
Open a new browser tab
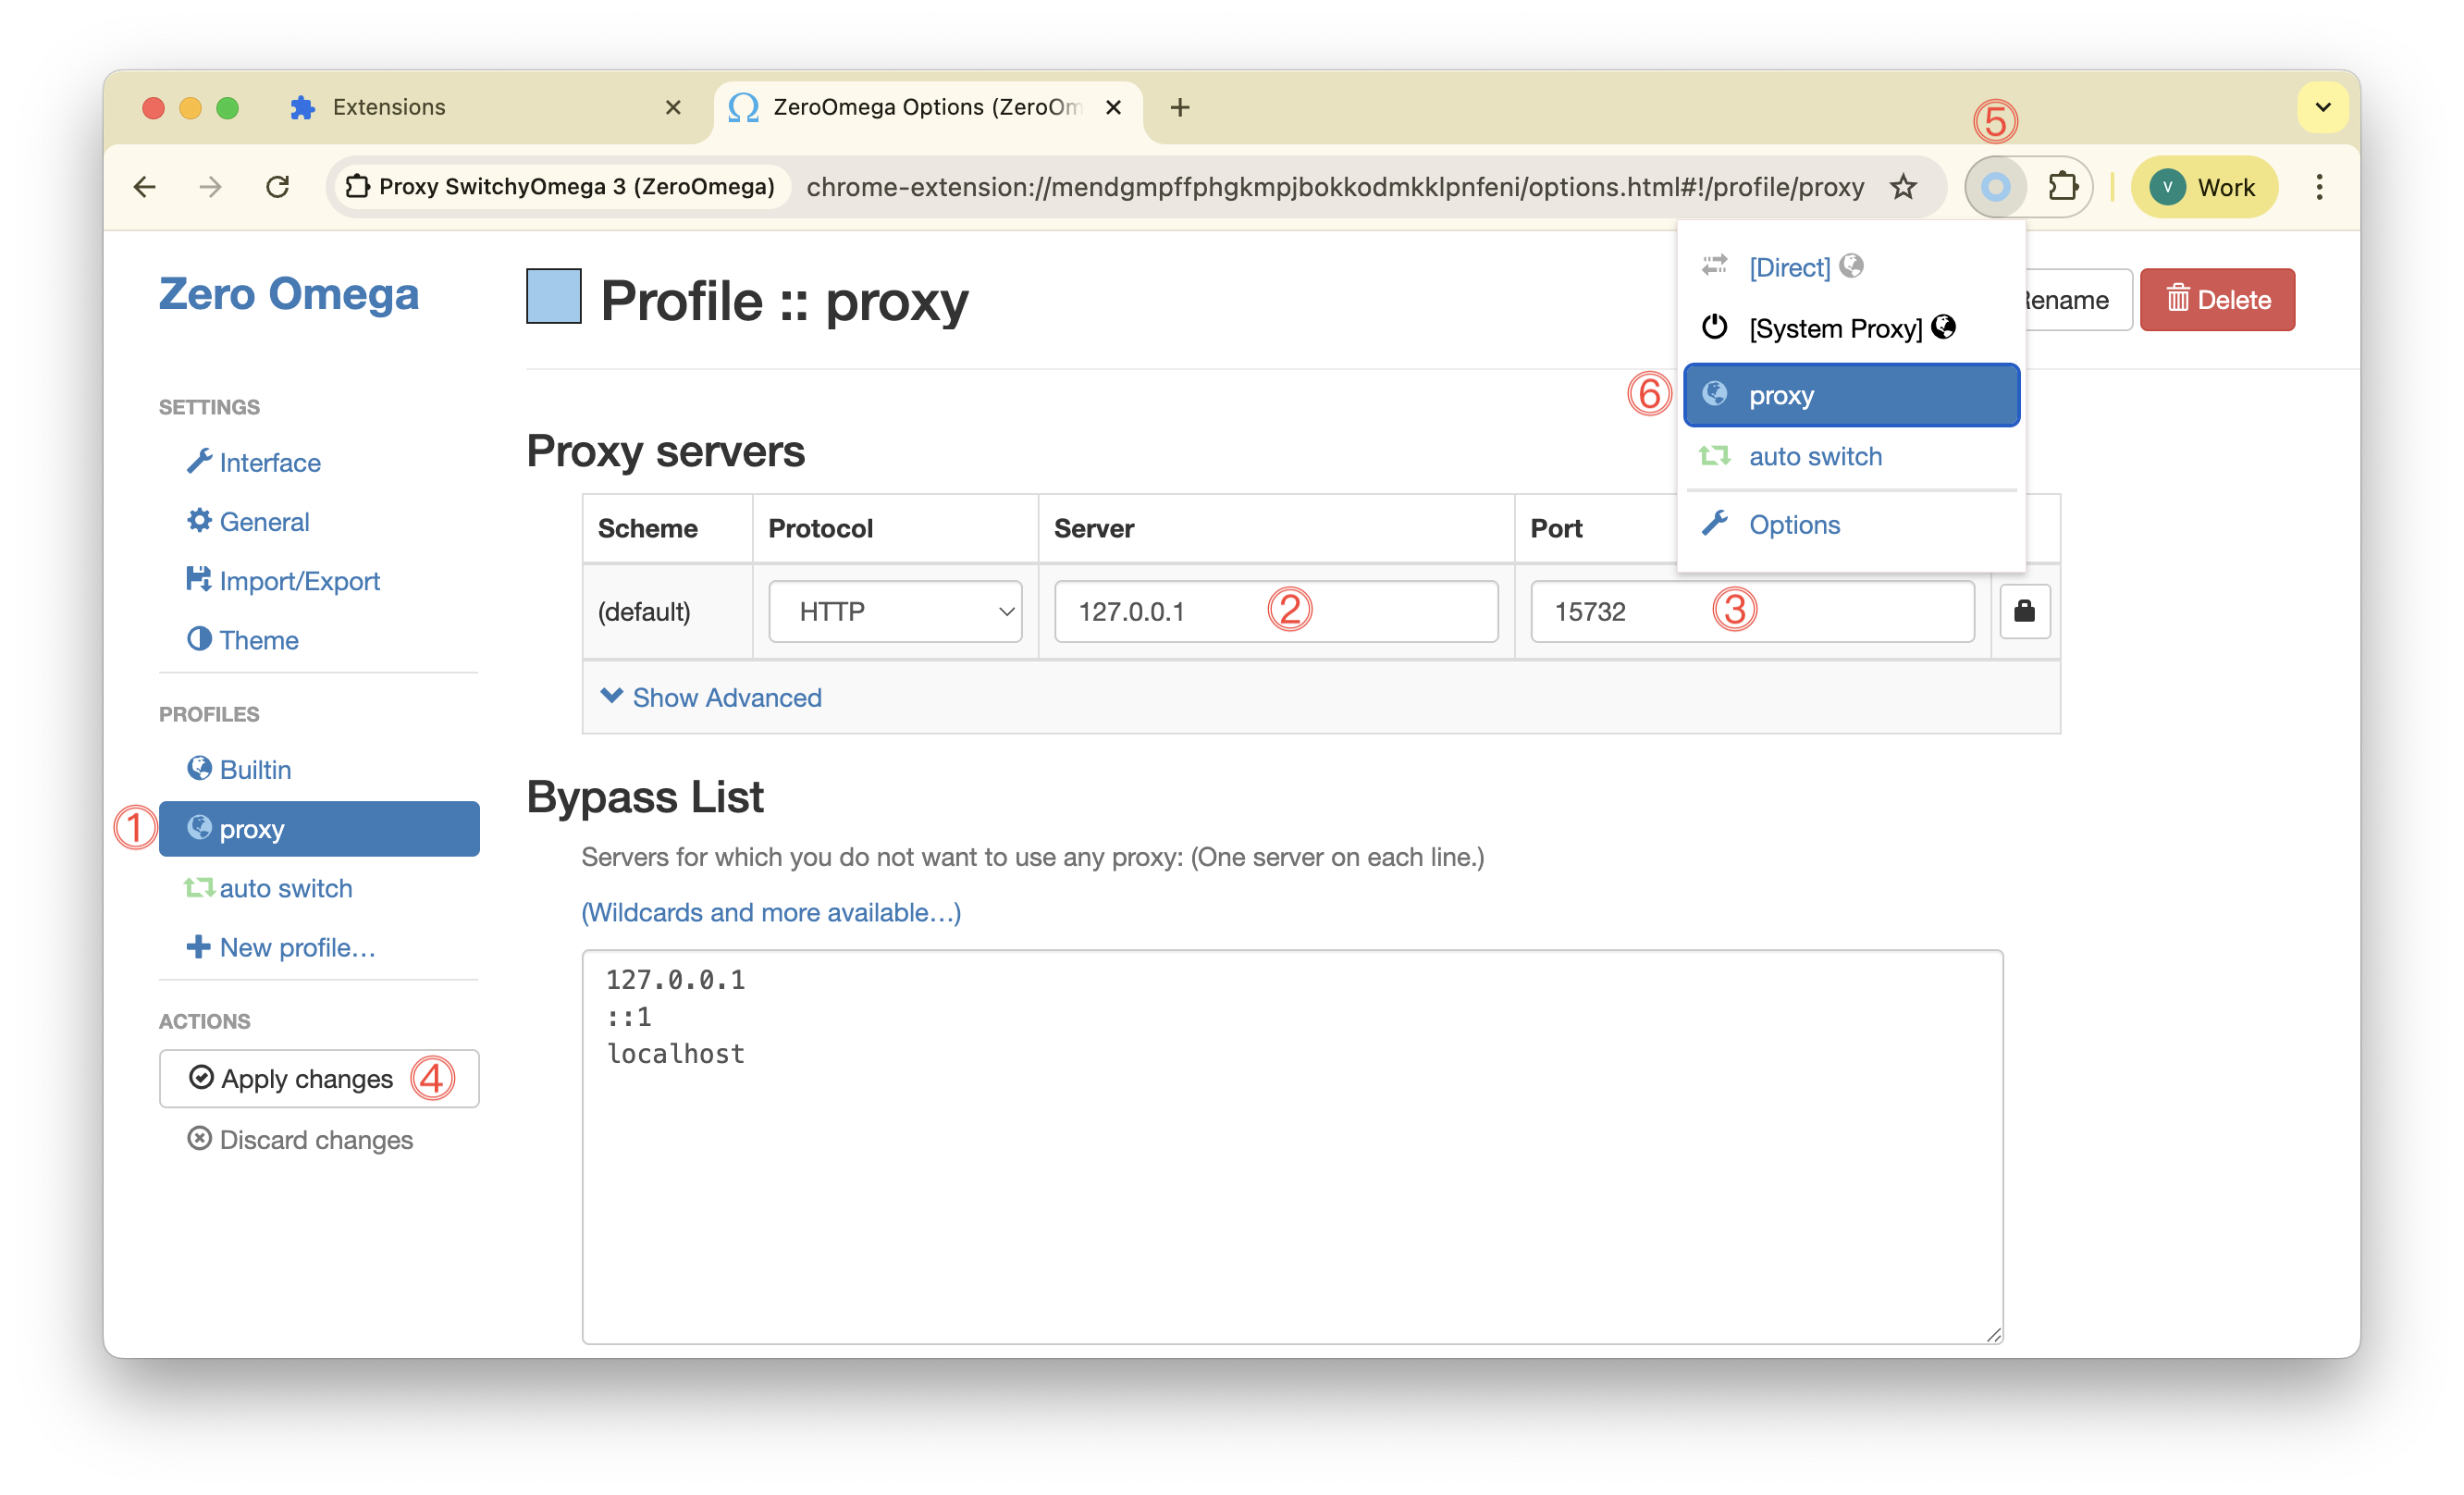pos(1180,107)
